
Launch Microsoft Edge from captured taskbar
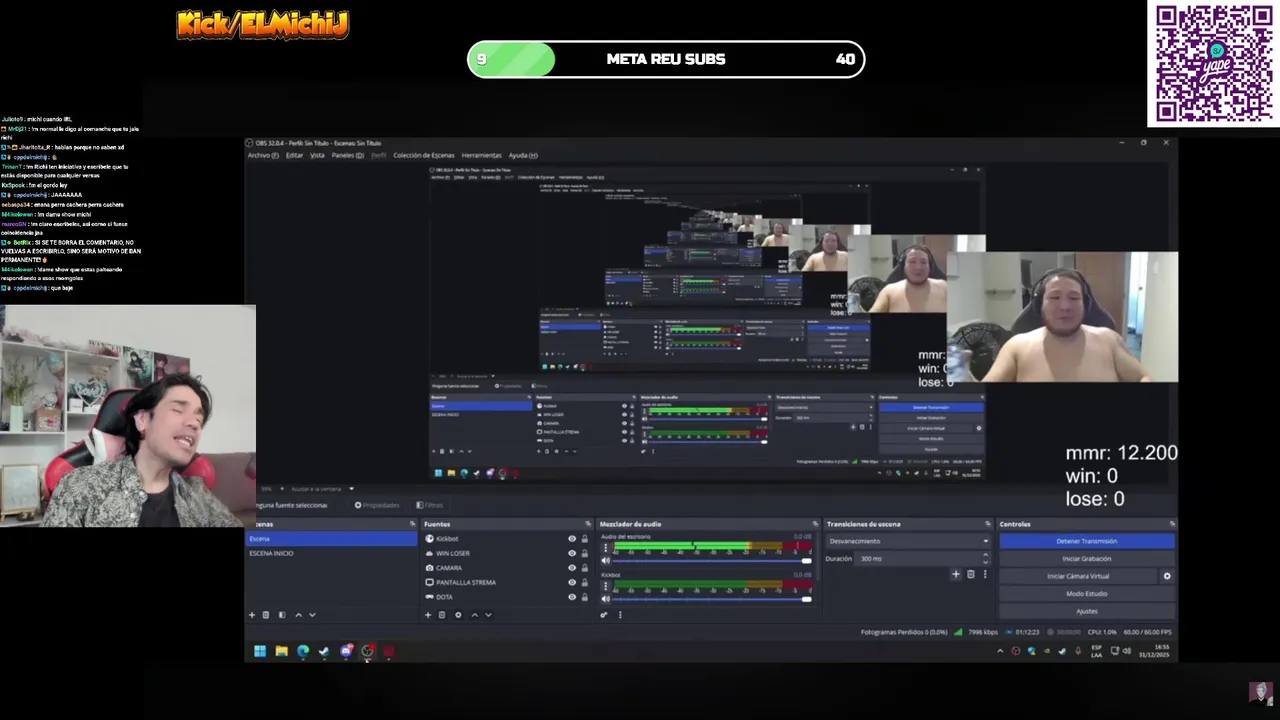[303, 651]
